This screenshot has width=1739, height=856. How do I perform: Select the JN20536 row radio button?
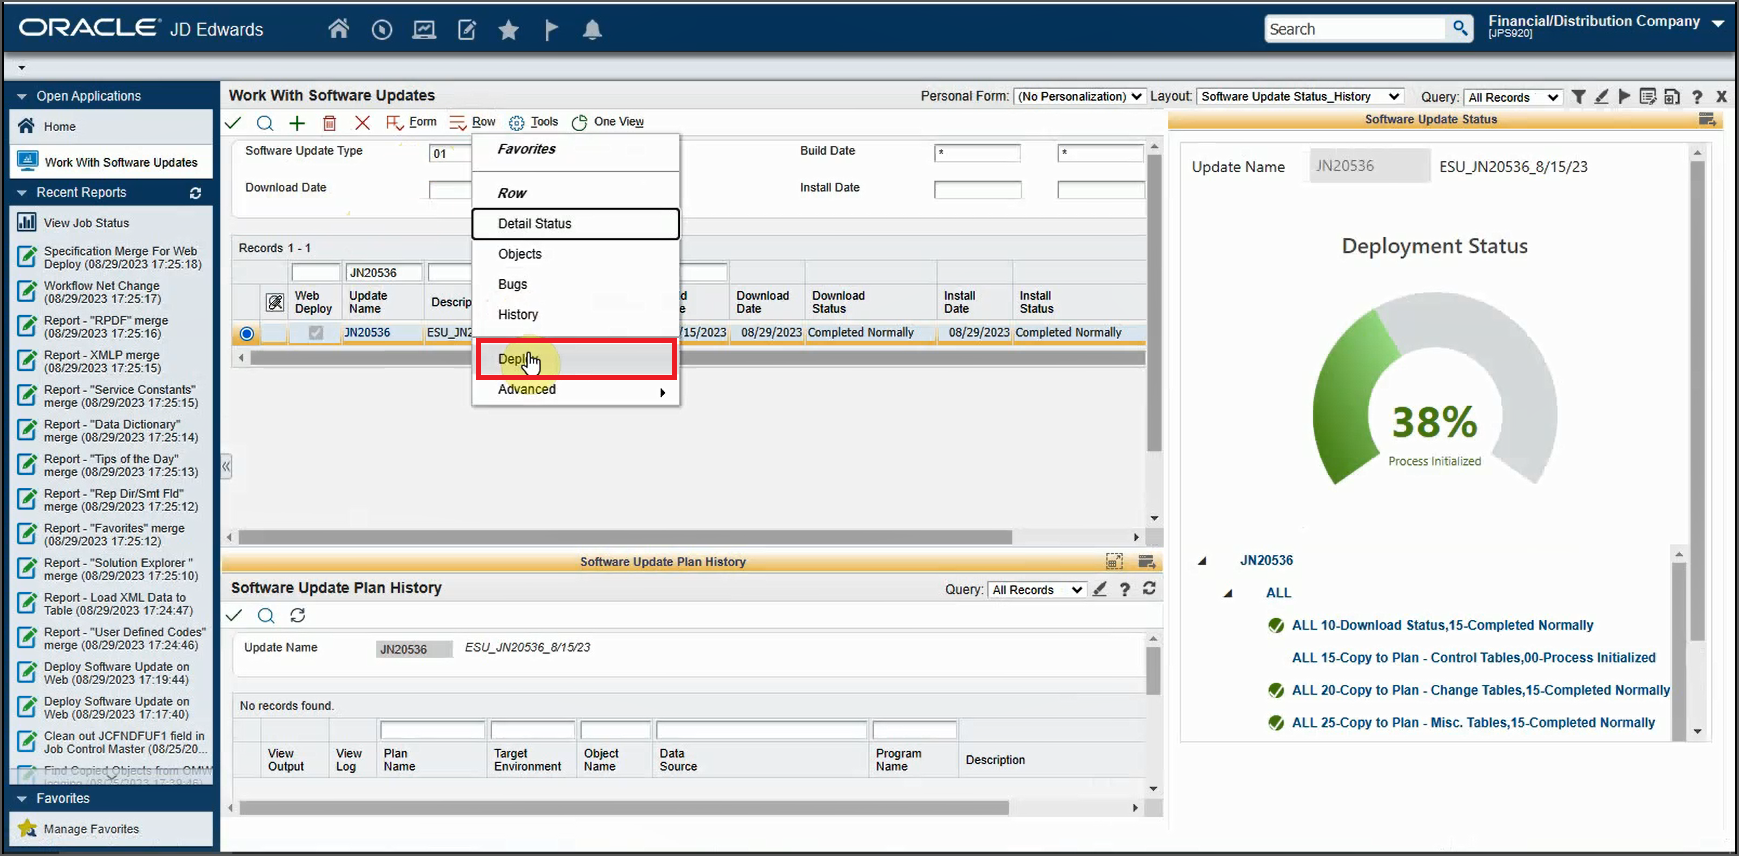click(246, 334)
